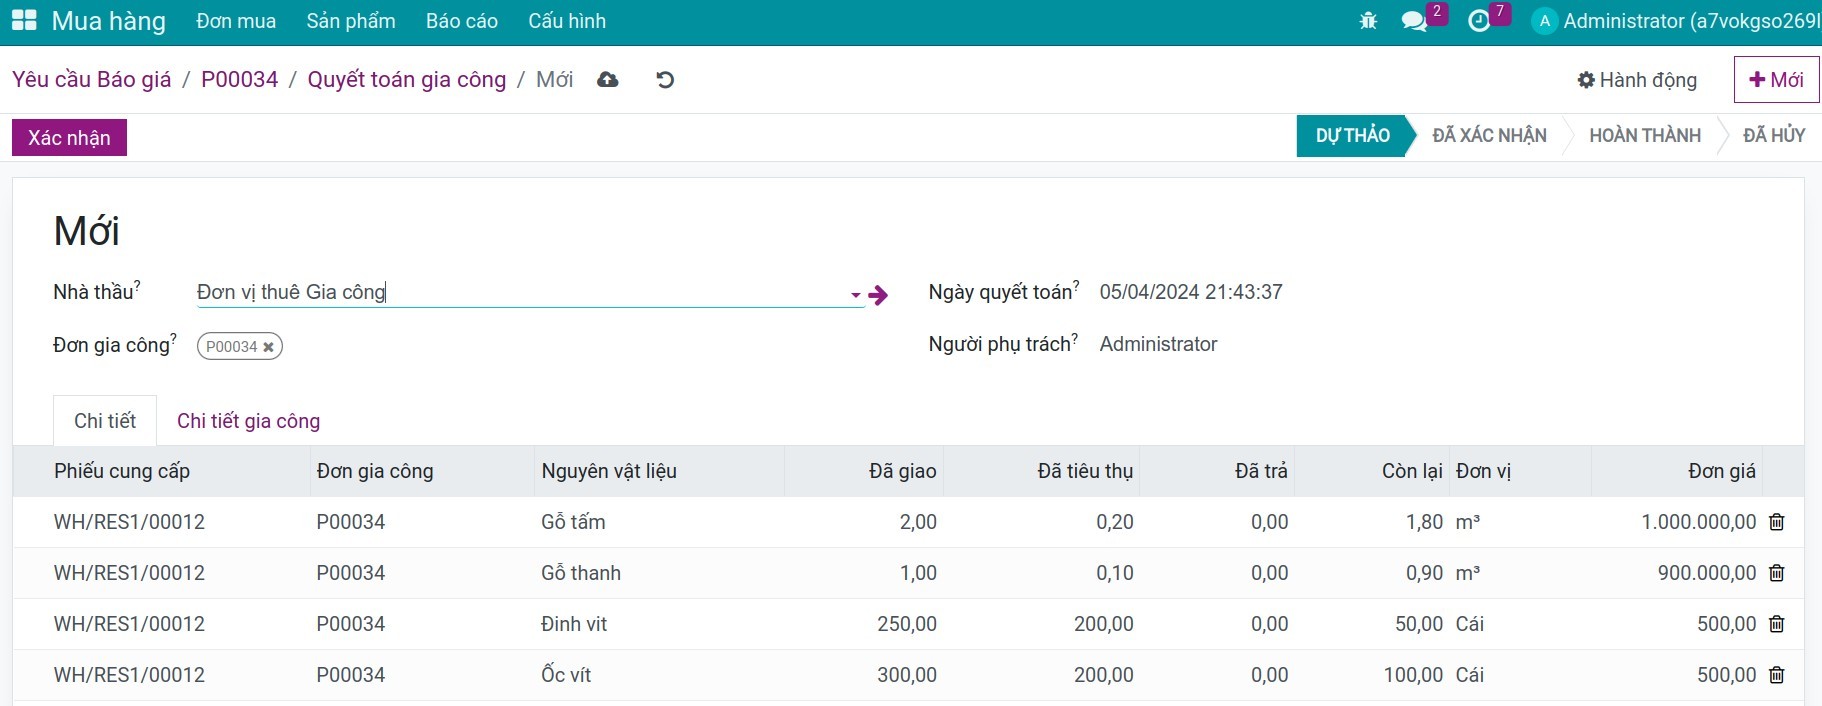Image resolution: width=1822 pixels, height=706 pixels.
Task: Click the Đinh vít Đã giao value 250,00
Action: (x=907, y=624)
